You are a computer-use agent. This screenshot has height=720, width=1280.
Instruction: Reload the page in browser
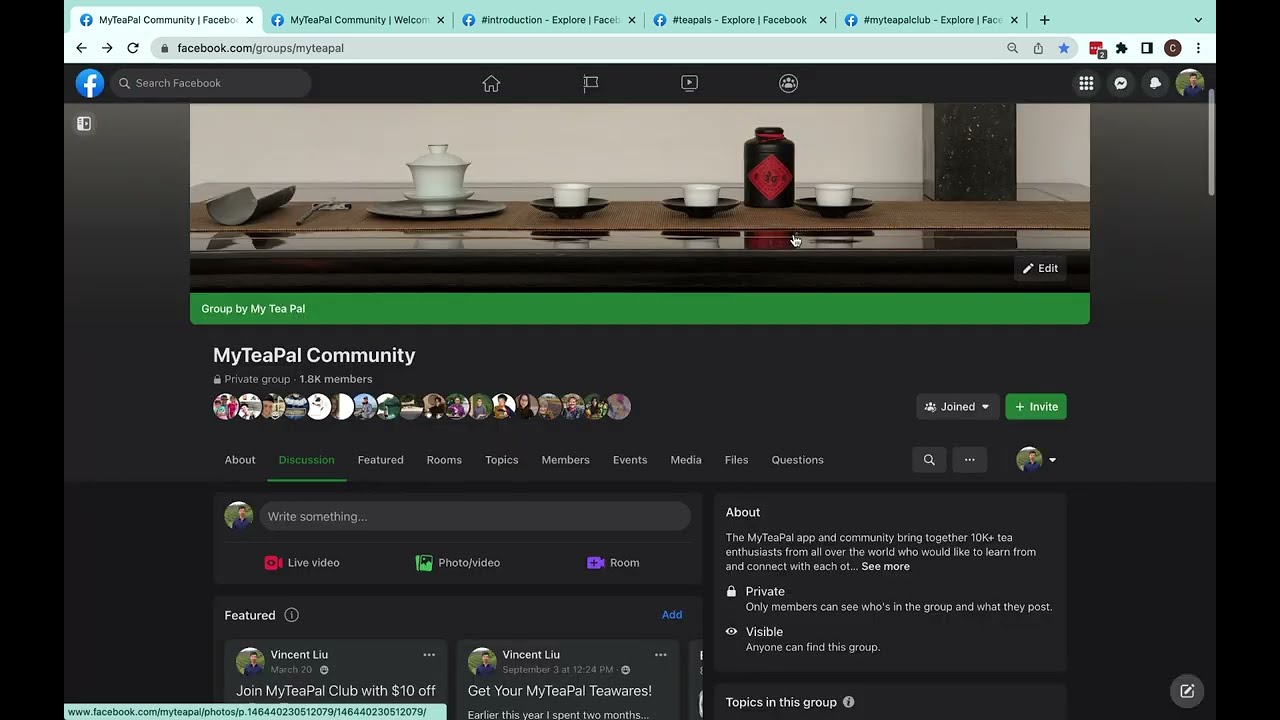pos(133,48)
